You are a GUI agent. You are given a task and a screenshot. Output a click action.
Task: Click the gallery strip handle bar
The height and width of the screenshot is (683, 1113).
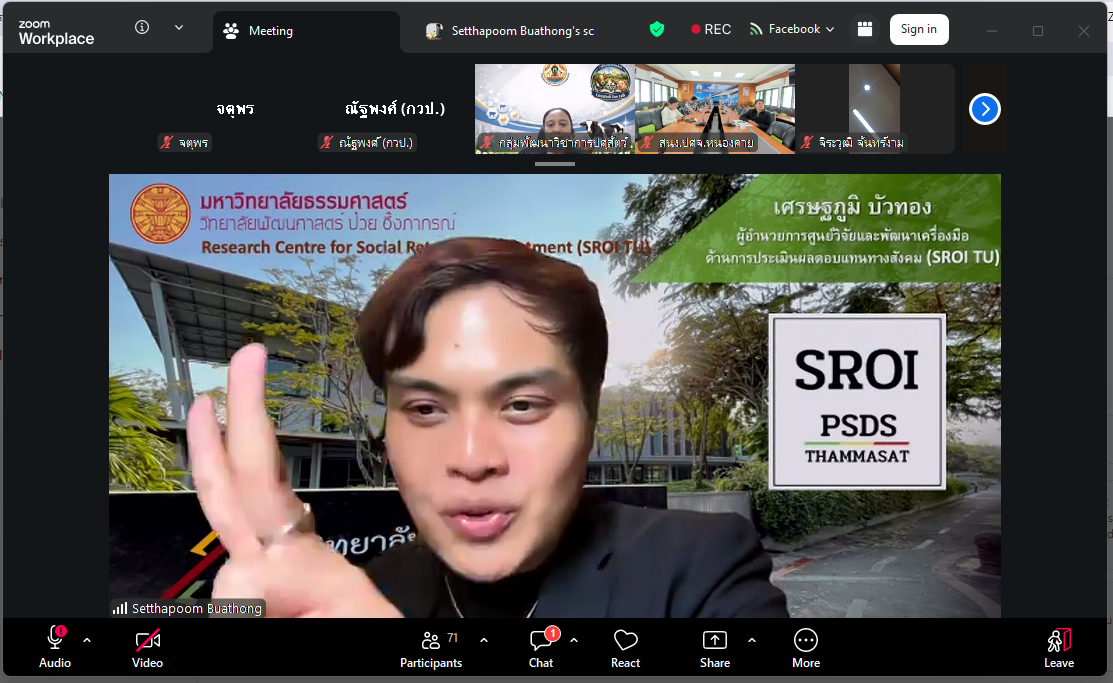coord(555,164)
